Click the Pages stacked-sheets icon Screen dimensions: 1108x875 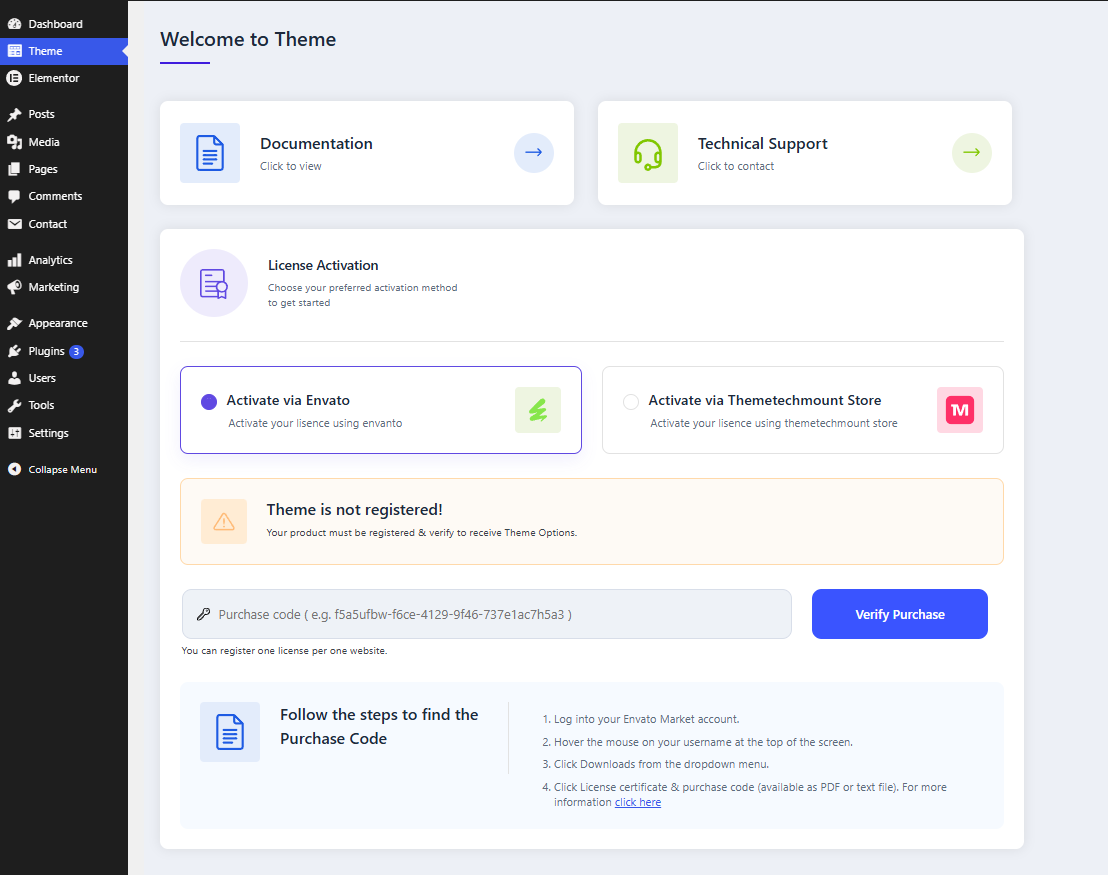pos(14,169)
